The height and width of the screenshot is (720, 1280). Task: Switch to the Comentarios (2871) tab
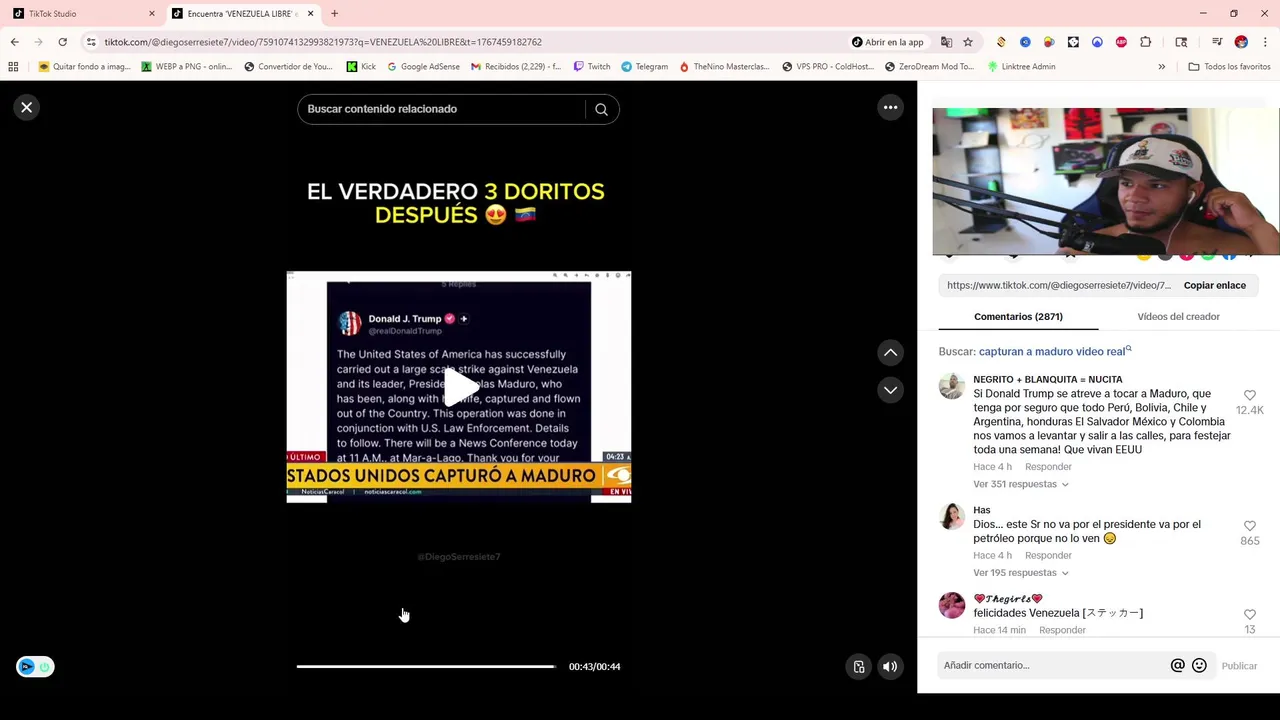1018,316
